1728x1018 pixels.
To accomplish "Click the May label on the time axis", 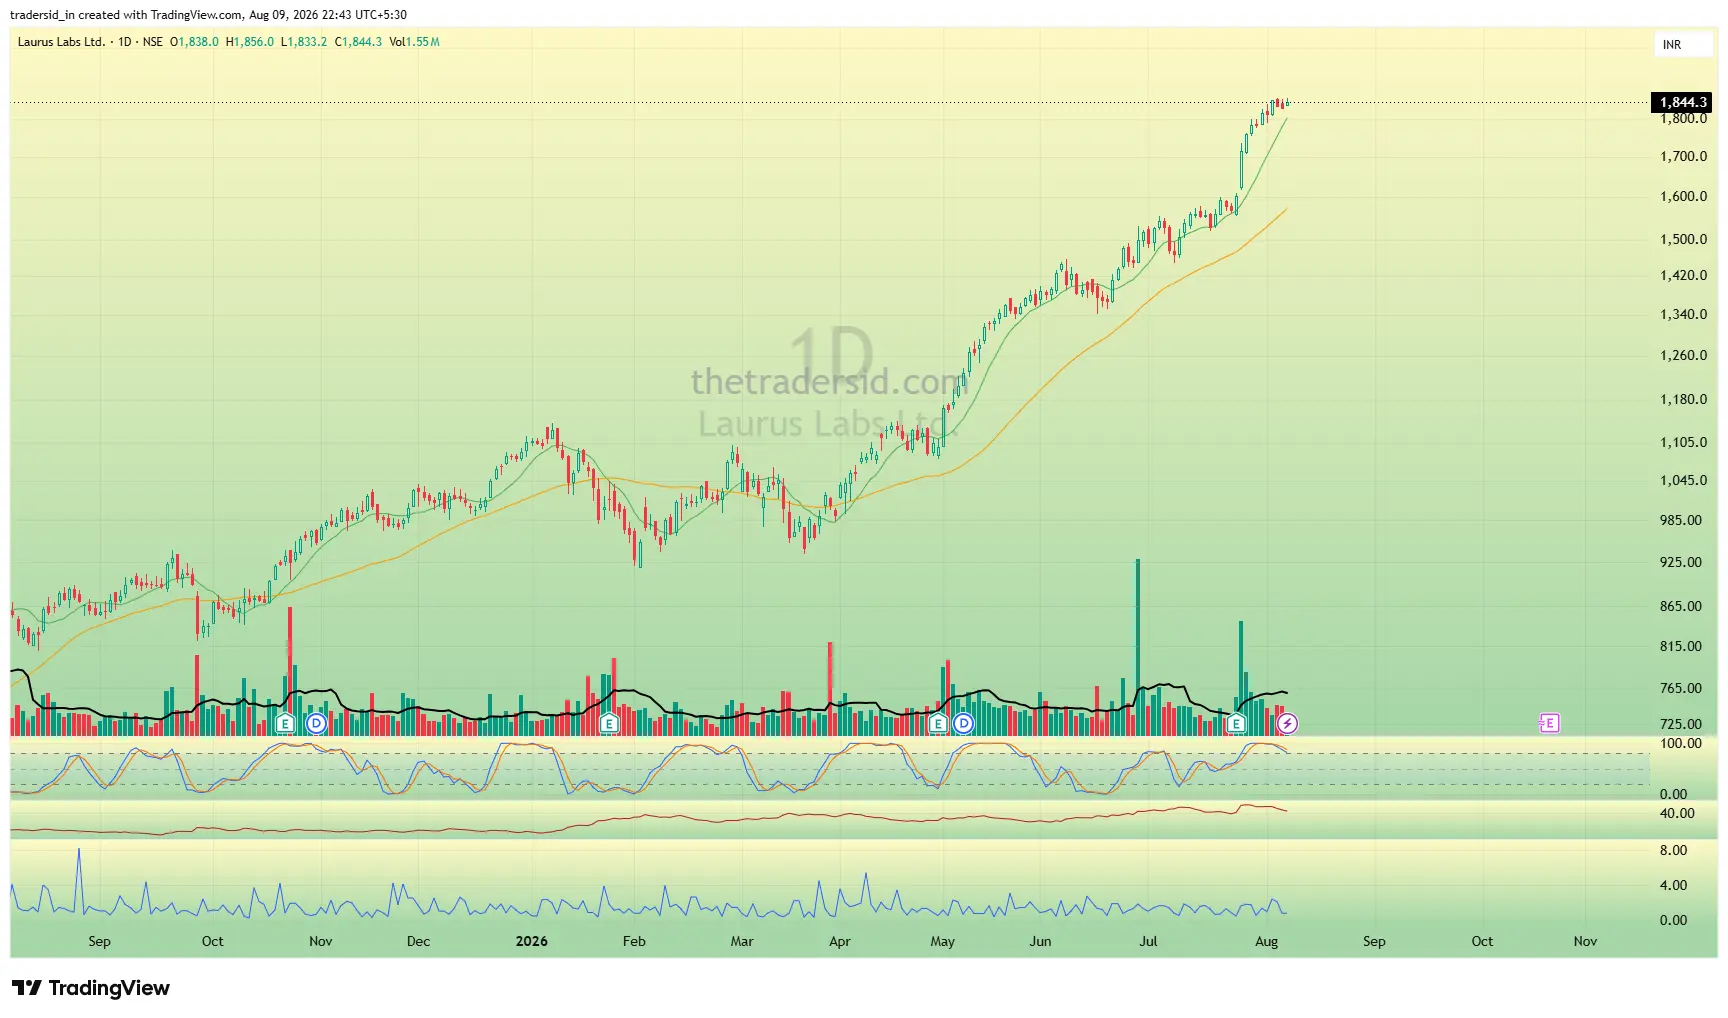I will click(943, 941).
